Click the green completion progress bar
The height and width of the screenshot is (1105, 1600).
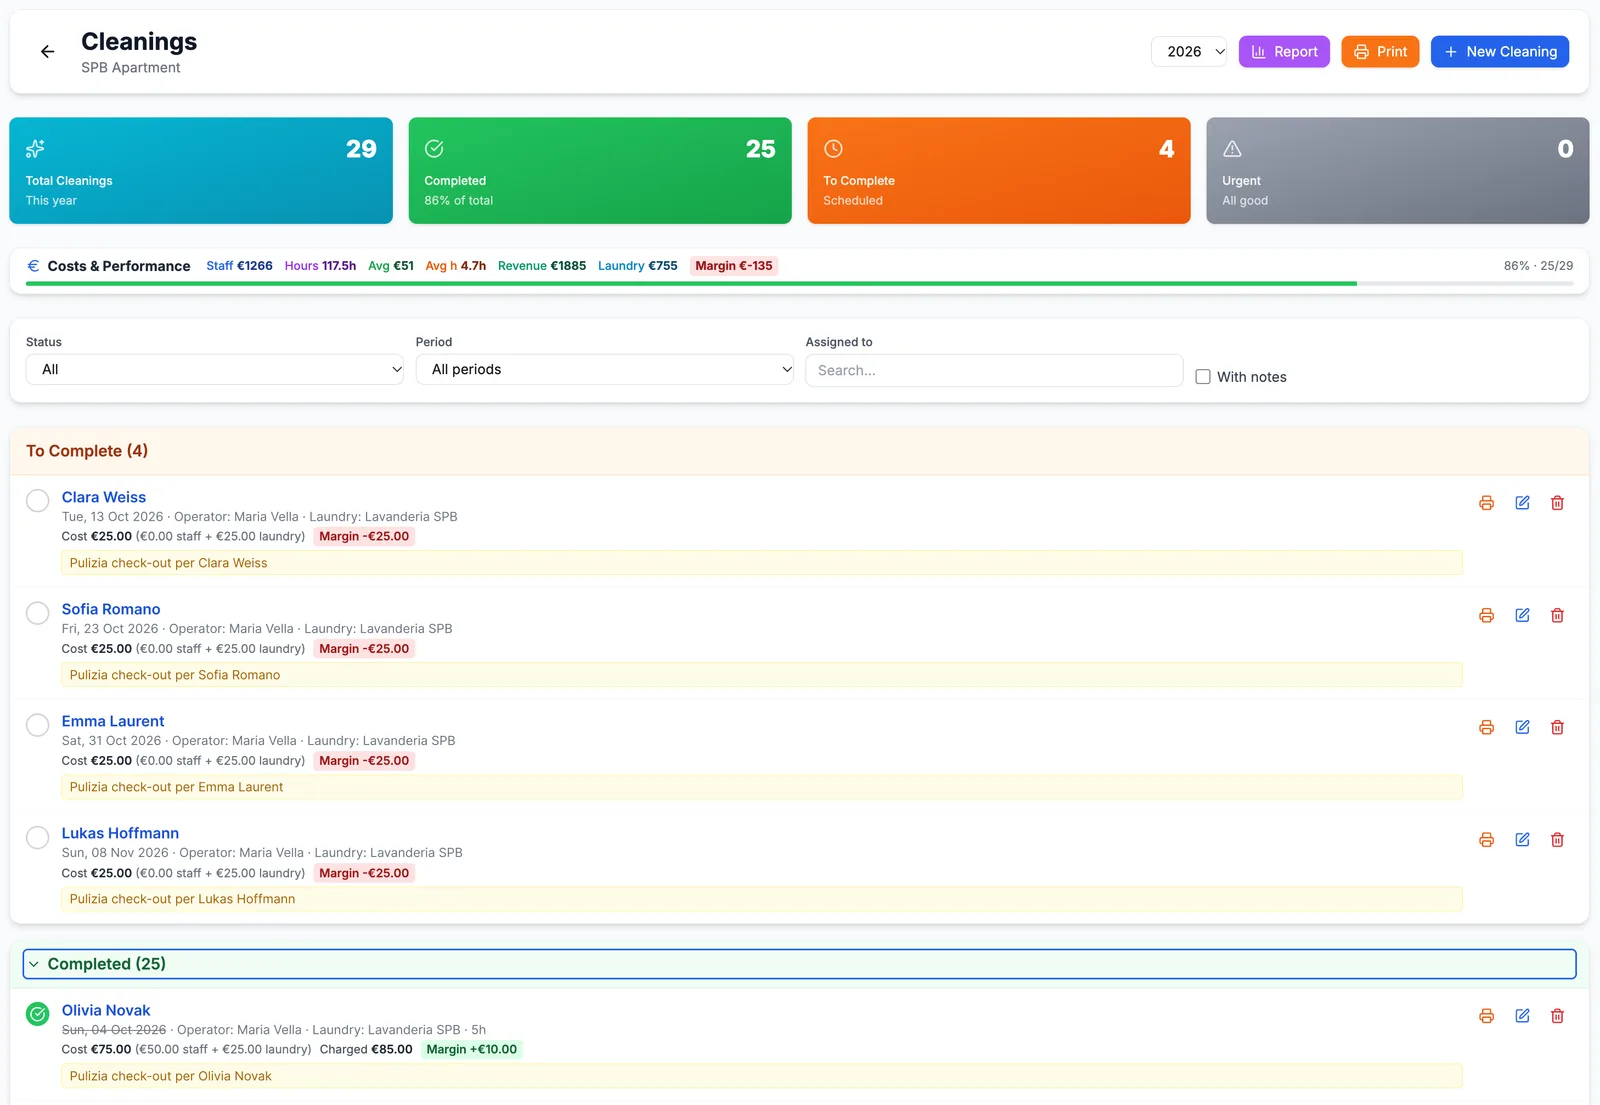tap(691, 284)
